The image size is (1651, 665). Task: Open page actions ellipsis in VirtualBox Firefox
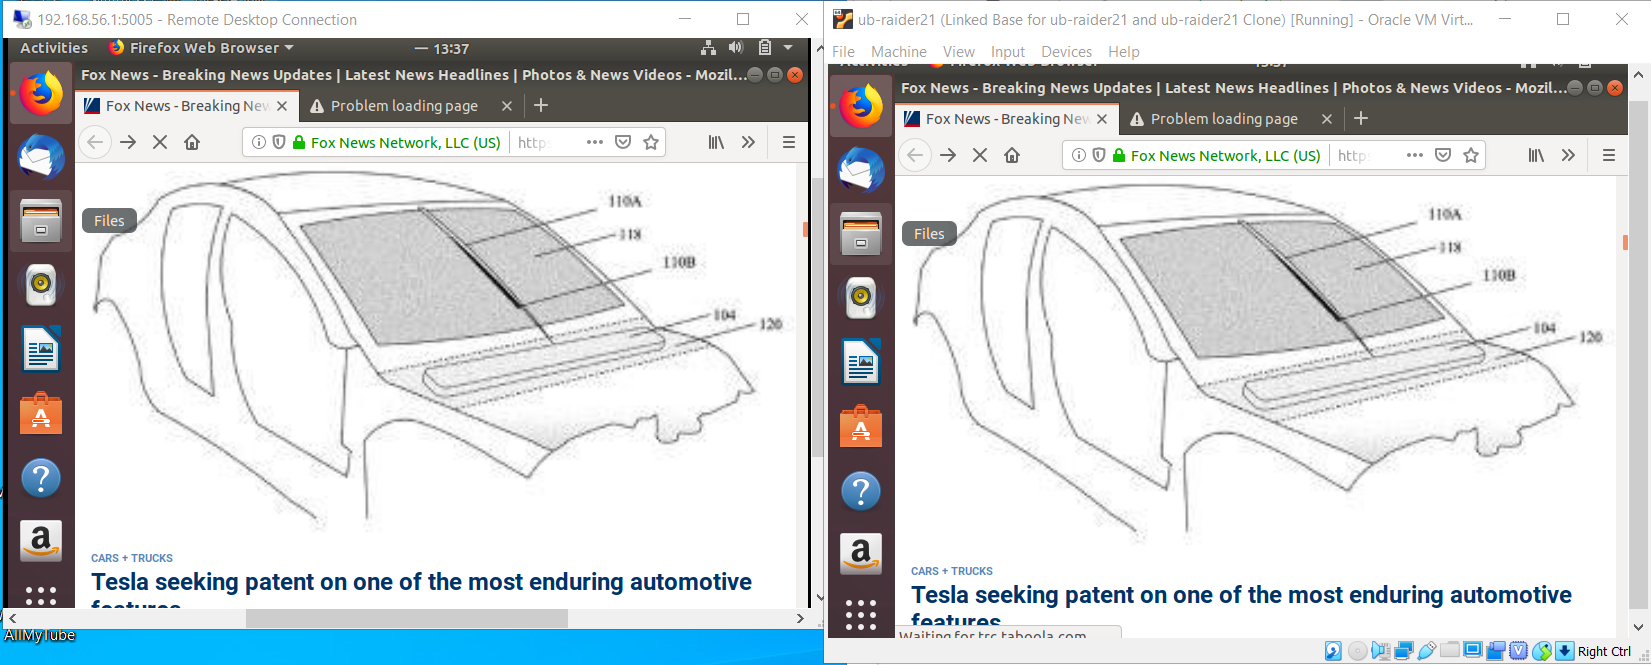[x=1415, y=155]
